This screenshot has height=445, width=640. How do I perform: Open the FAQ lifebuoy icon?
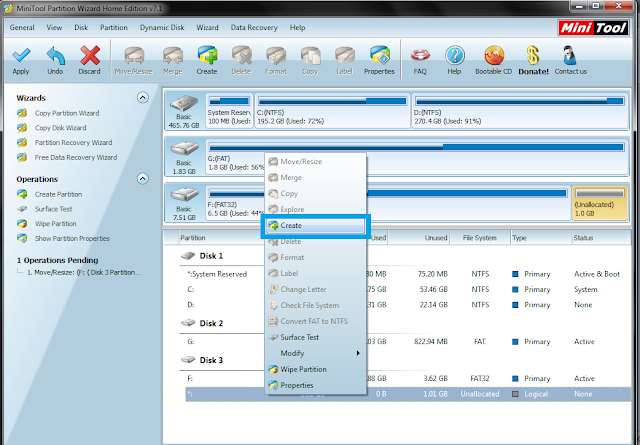pyautogui.click(x=420, y=56)
